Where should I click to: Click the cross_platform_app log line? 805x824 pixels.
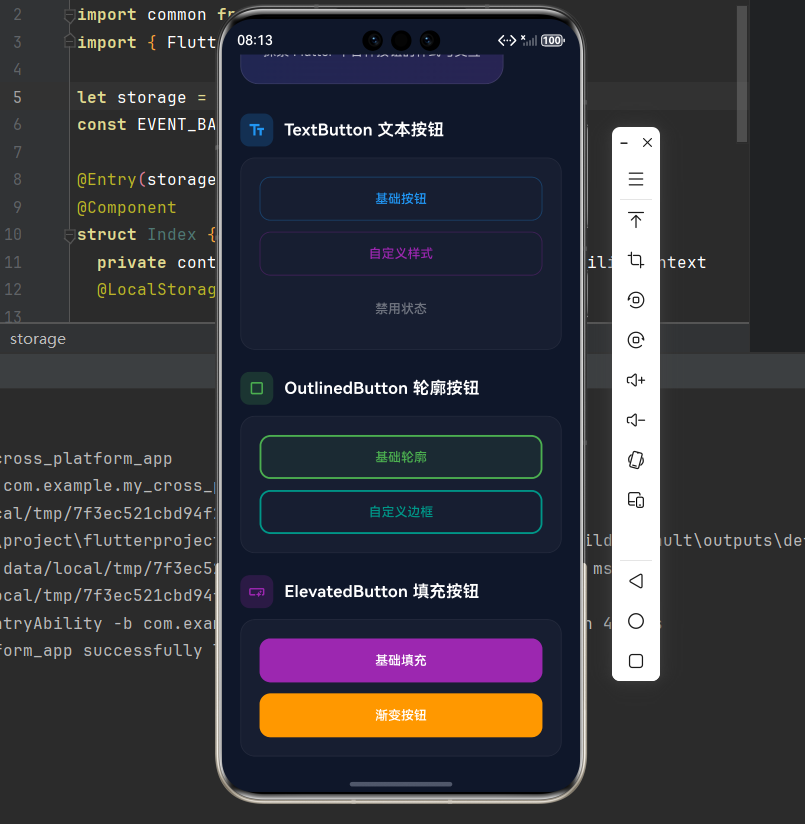[86, 458]
